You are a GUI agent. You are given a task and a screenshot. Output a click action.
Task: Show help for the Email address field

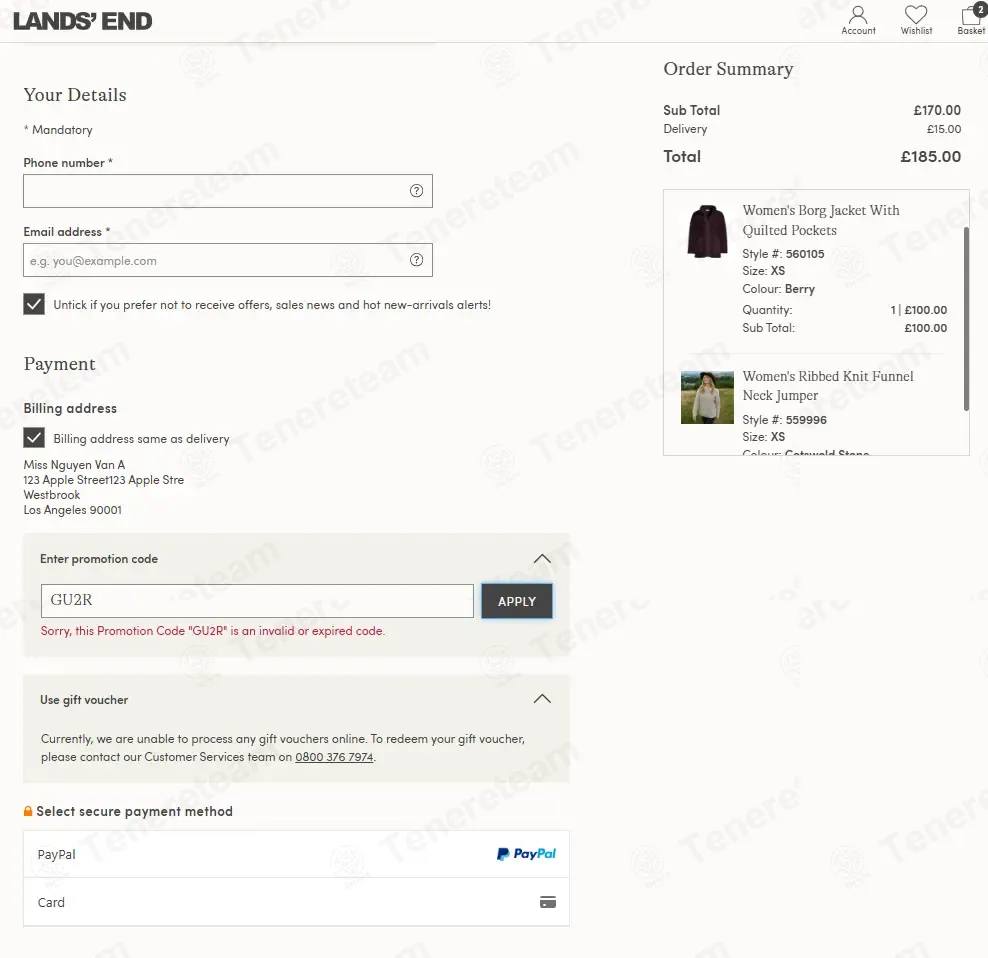(416, 260)
